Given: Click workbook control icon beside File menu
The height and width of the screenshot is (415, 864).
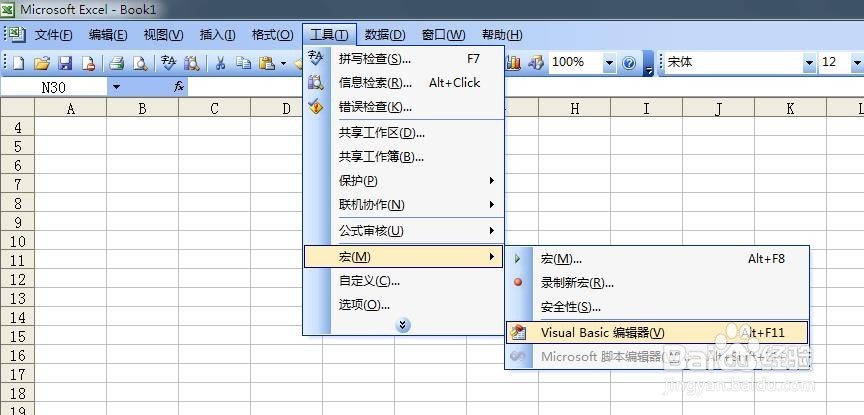Looking at the screenshot, I should click(18, 35).
